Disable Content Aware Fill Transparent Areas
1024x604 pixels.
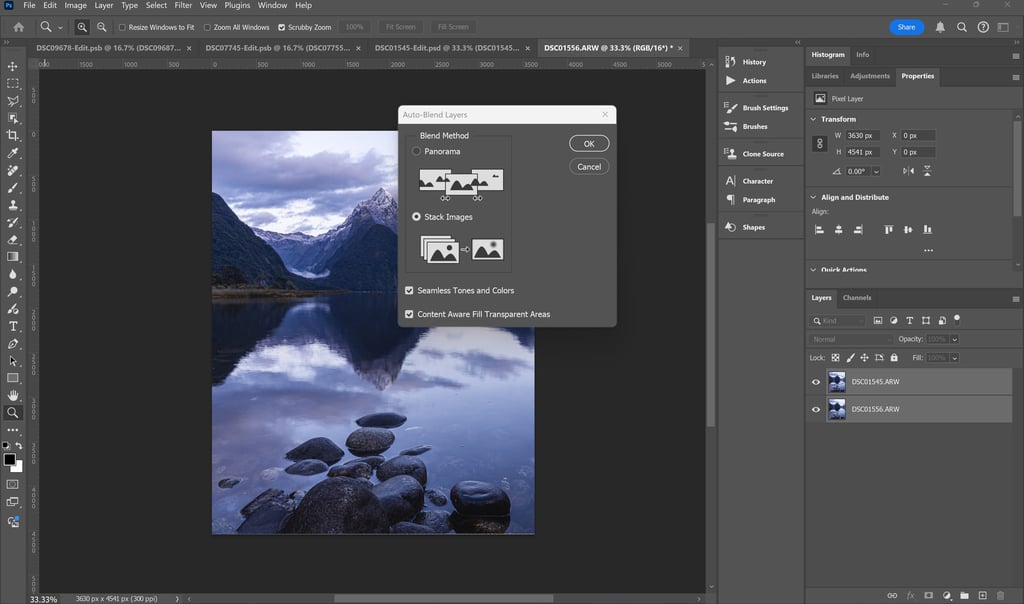(x=409, y=314)
